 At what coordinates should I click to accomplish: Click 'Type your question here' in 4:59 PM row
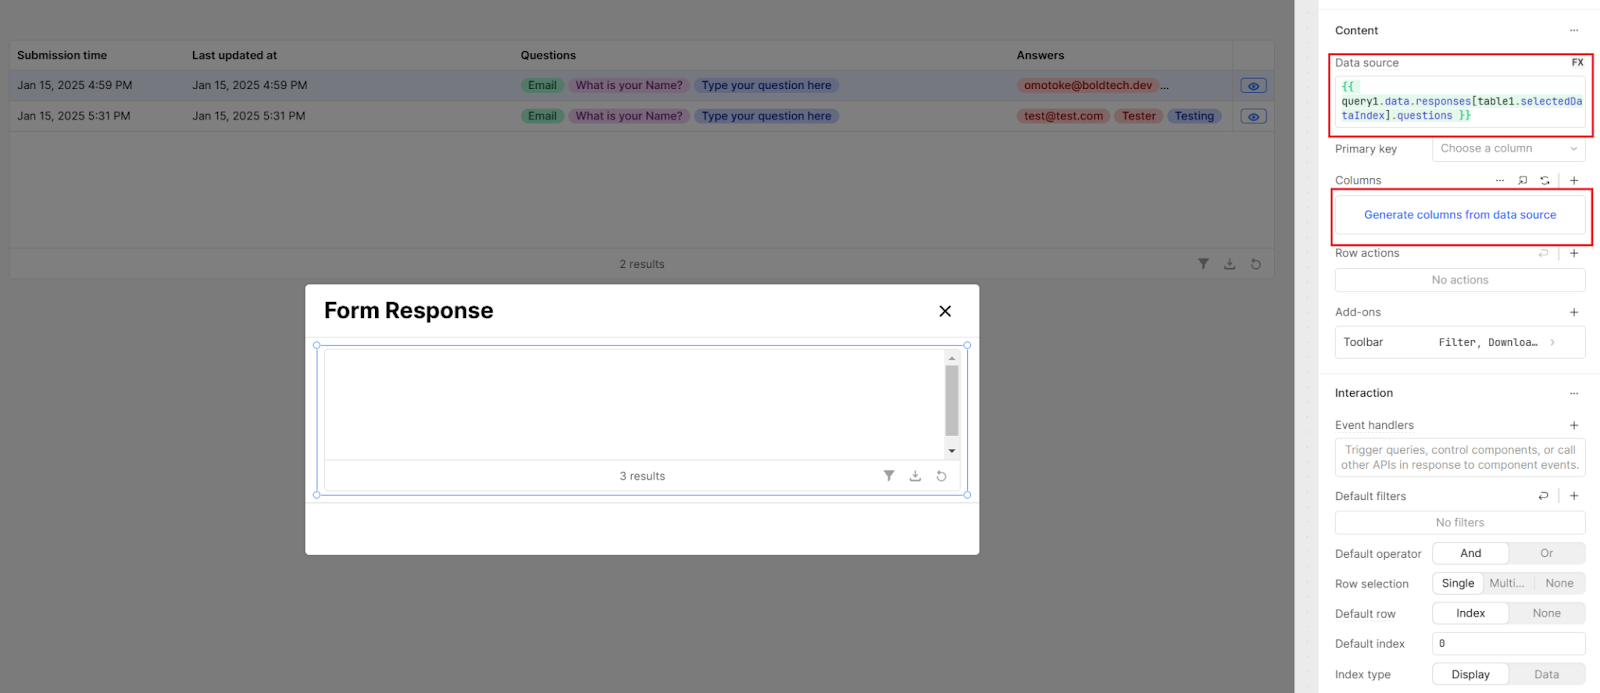coord(766,86)
